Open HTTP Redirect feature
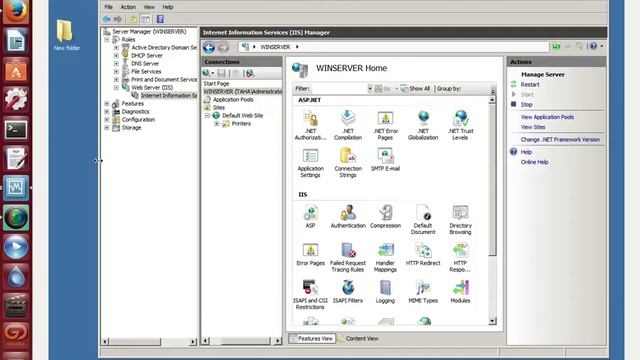This screenshot has width=640, height=360. pos(423,254)
